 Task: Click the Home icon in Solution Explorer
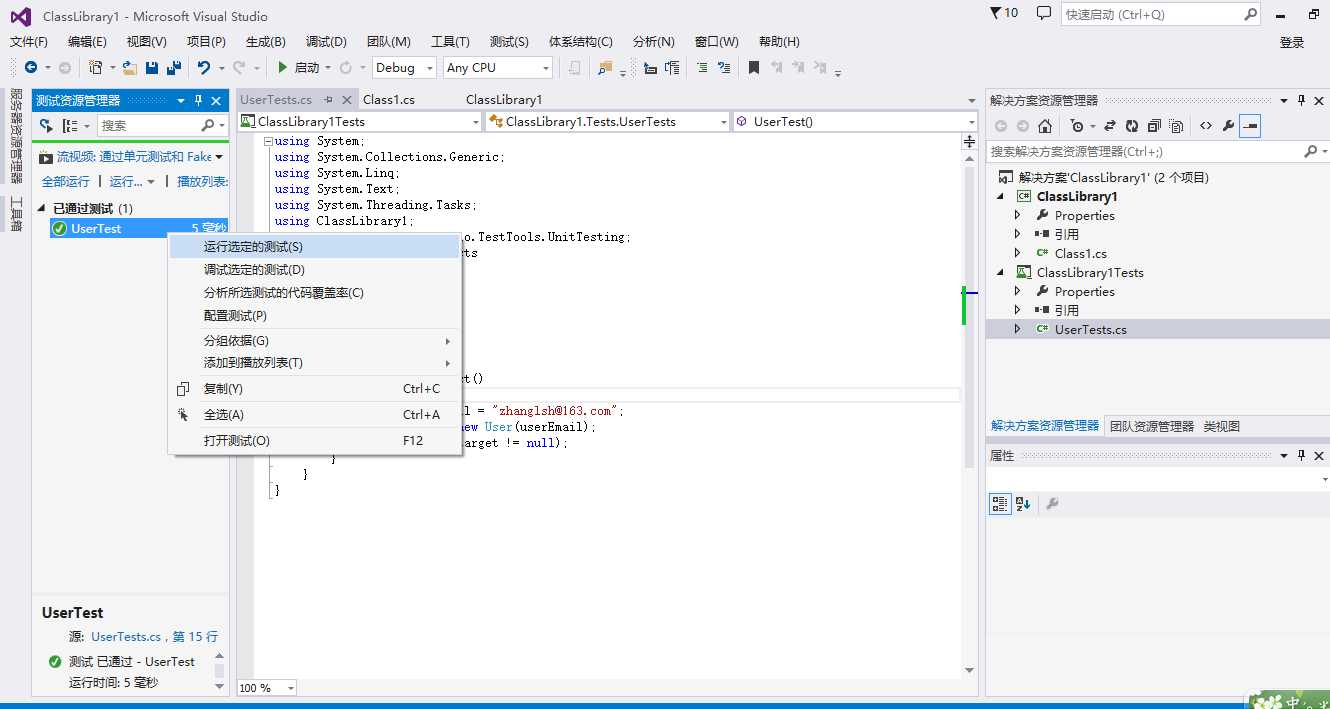[1045, 126]
